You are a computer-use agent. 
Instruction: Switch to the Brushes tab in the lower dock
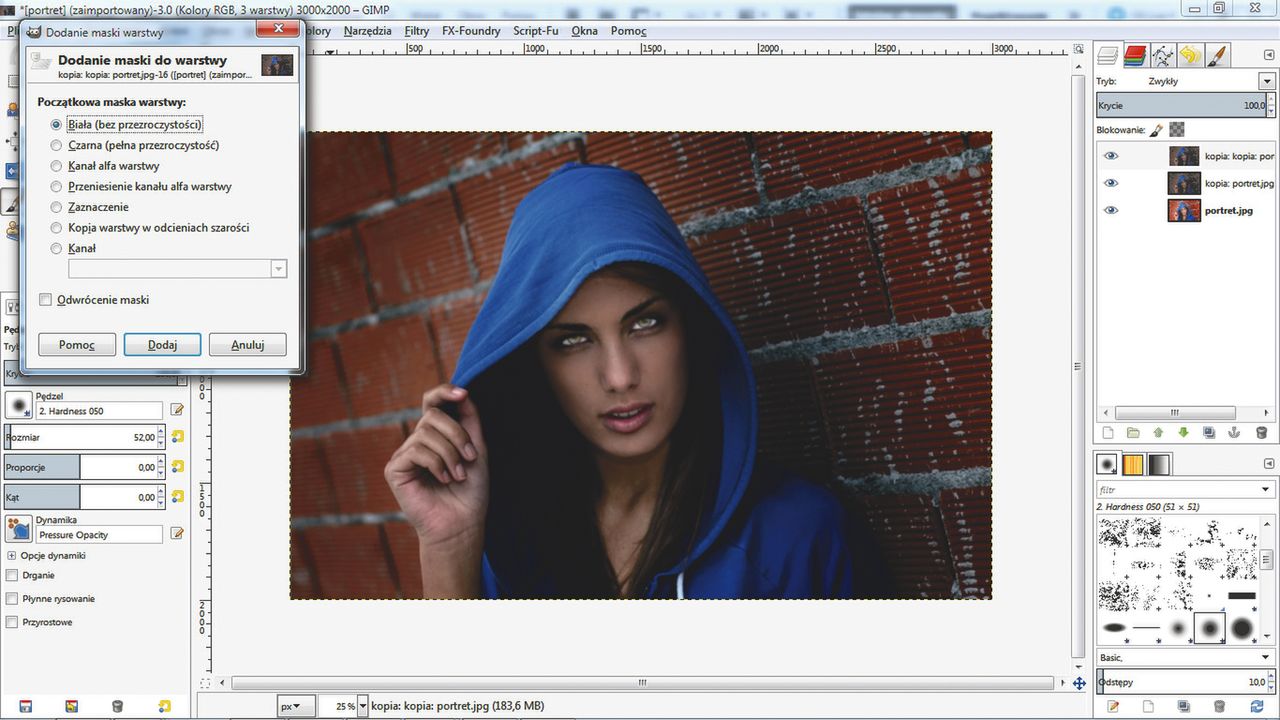click(1107, 465)
